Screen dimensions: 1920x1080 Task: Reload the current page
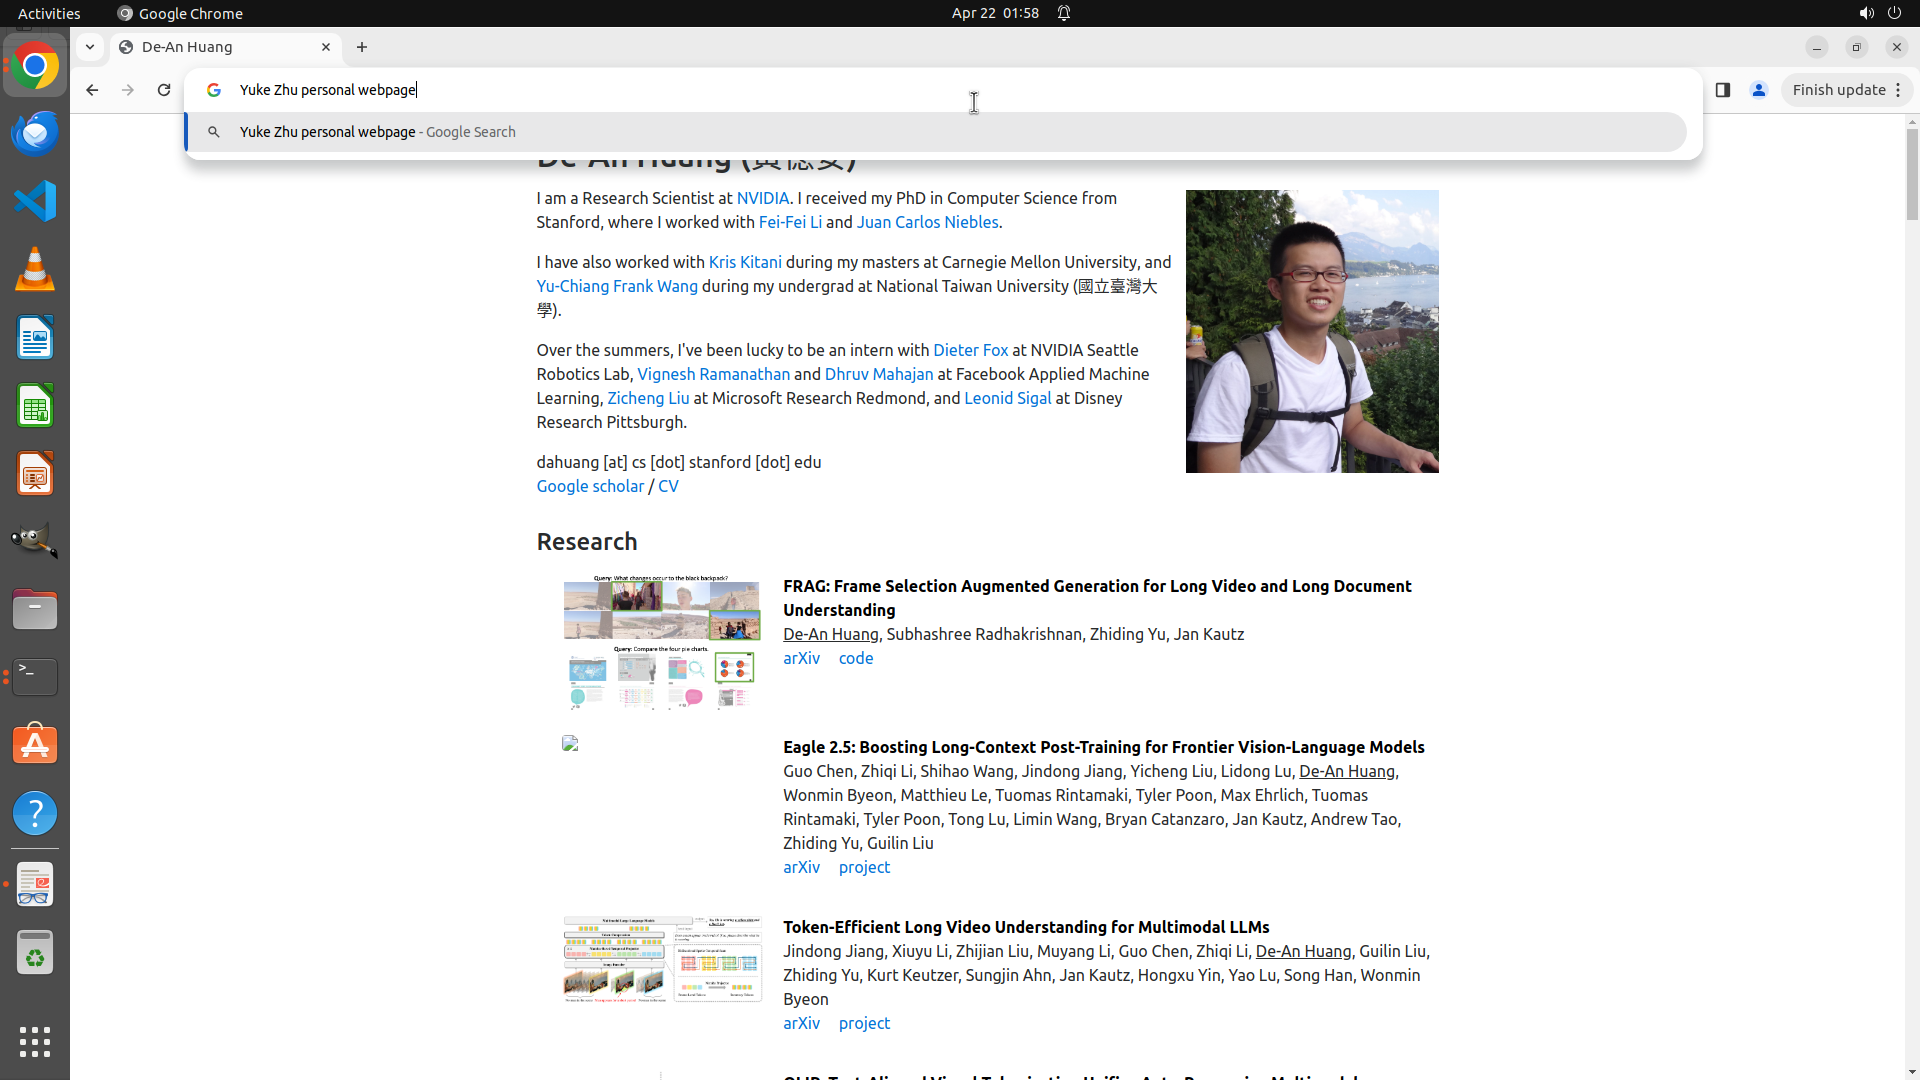click(x=164, y=90)
